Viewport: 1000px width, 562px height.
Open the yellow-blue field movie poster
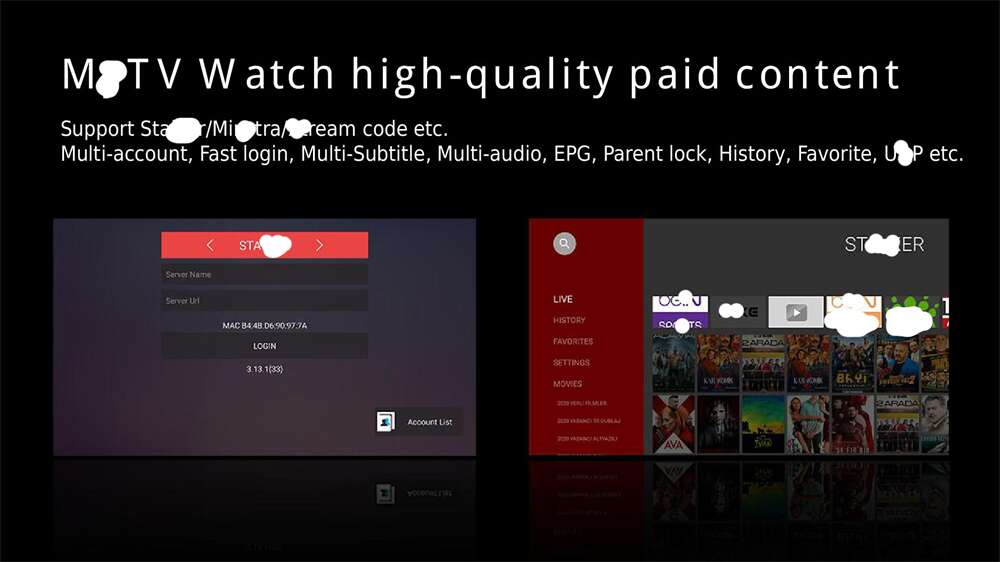(x=763, y=424)
